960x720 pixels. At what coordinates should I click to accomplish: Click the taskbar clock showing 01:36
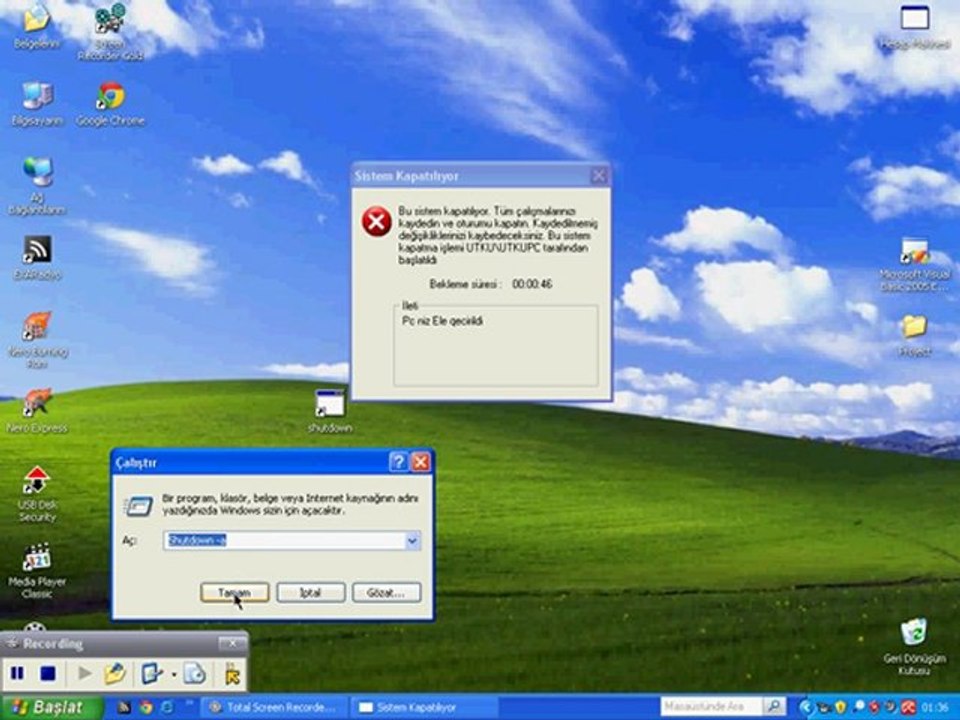[934, 707]
